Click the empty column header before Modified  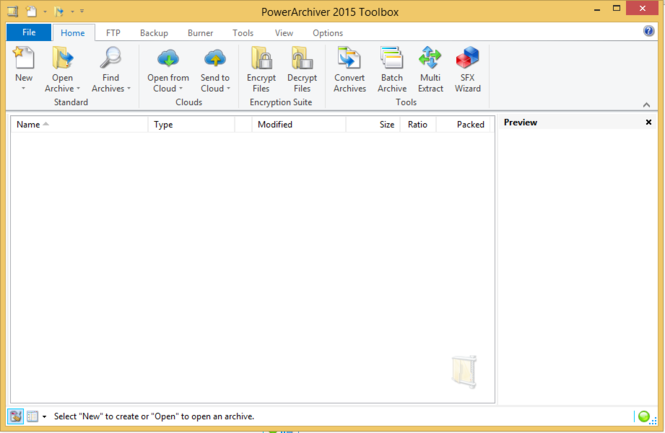point(243,124)
